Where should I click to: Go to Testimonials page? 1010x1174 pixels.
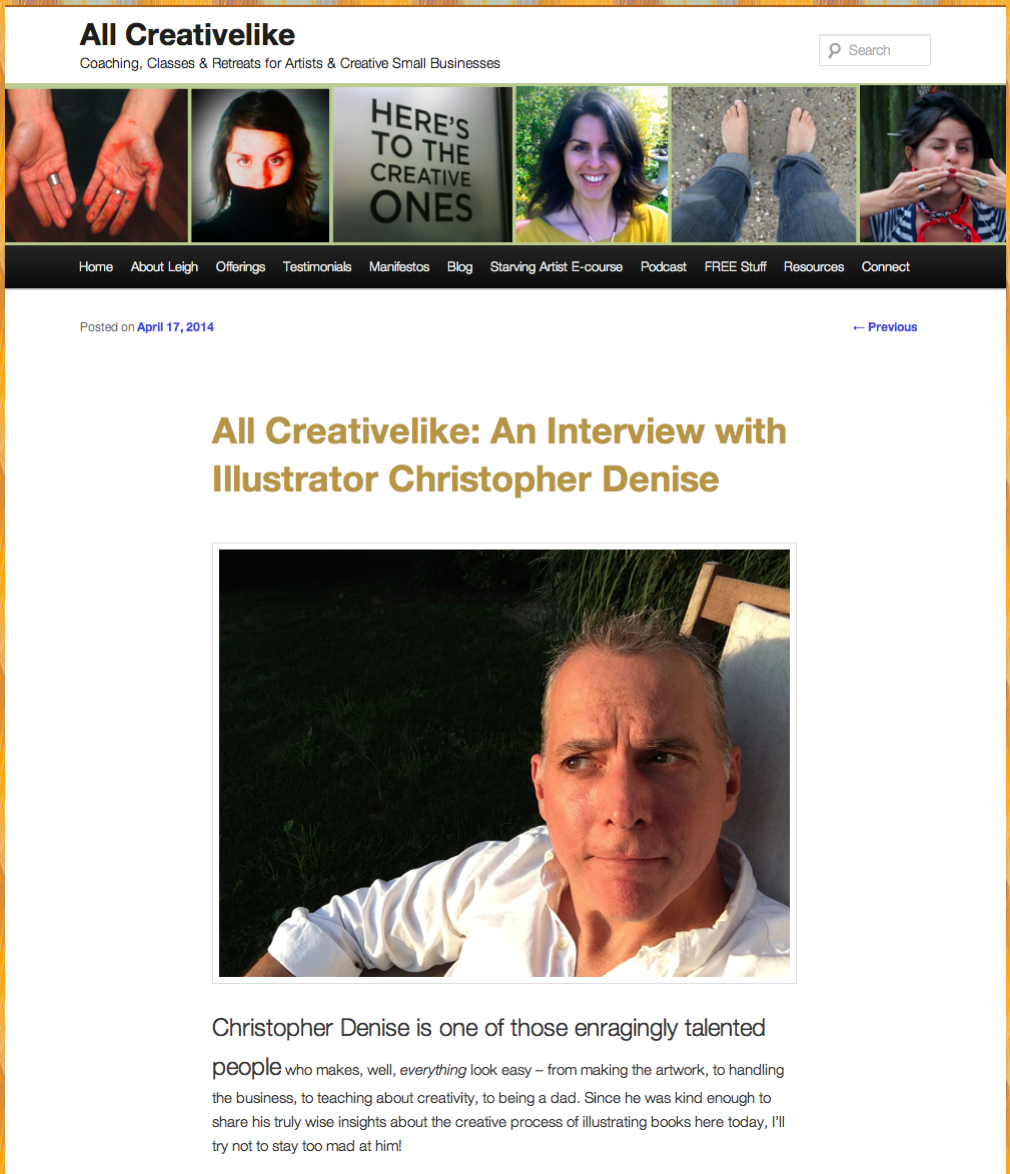tap(317, 267)
